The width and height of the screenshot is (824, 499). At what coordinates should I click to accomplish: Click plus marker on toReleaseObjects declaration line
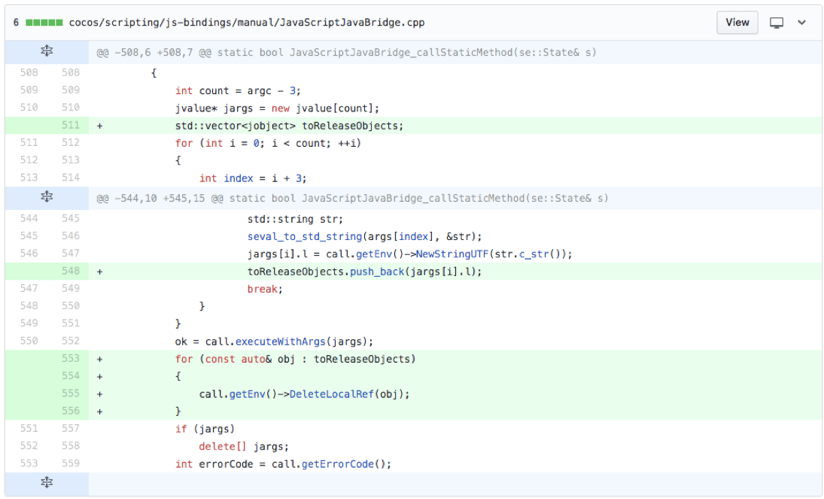pyautogui.click(x=99, y=126)
